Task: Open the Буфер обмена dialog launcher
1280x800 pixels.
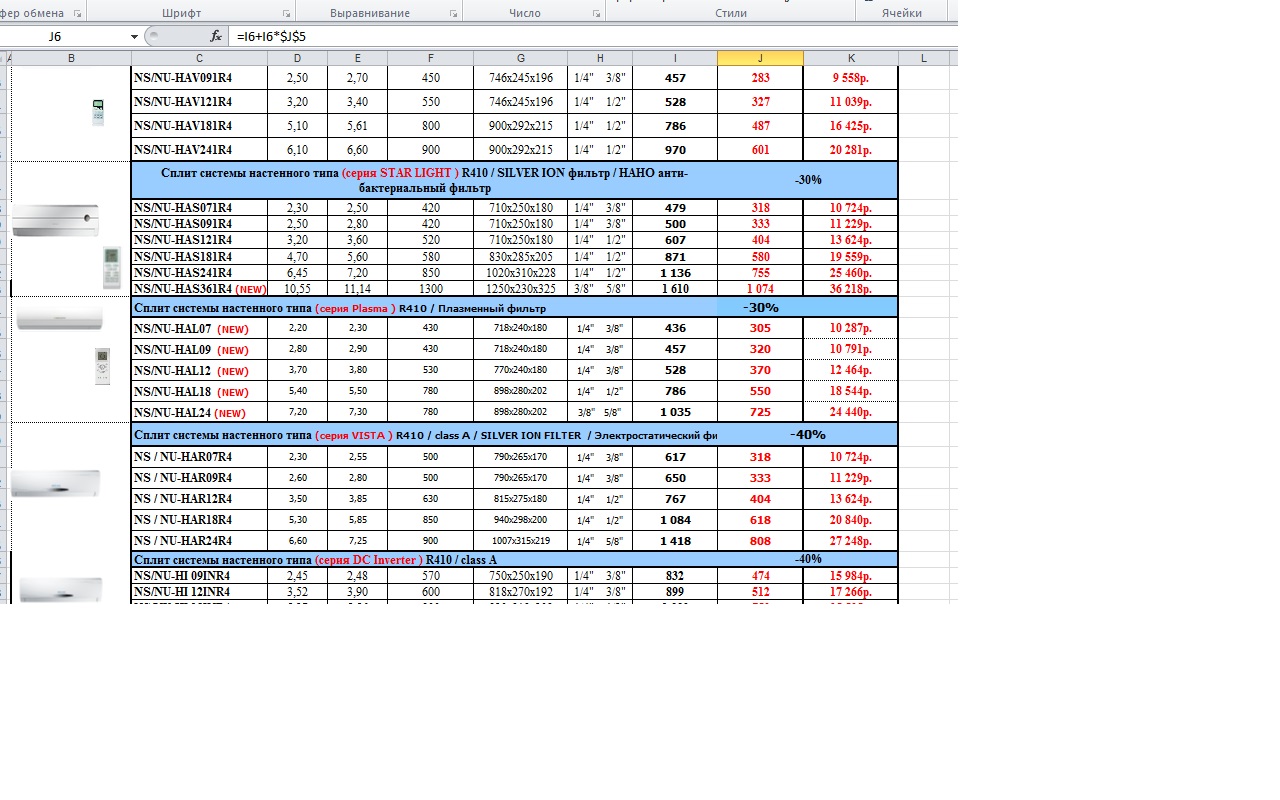Action: coord(77,14)
